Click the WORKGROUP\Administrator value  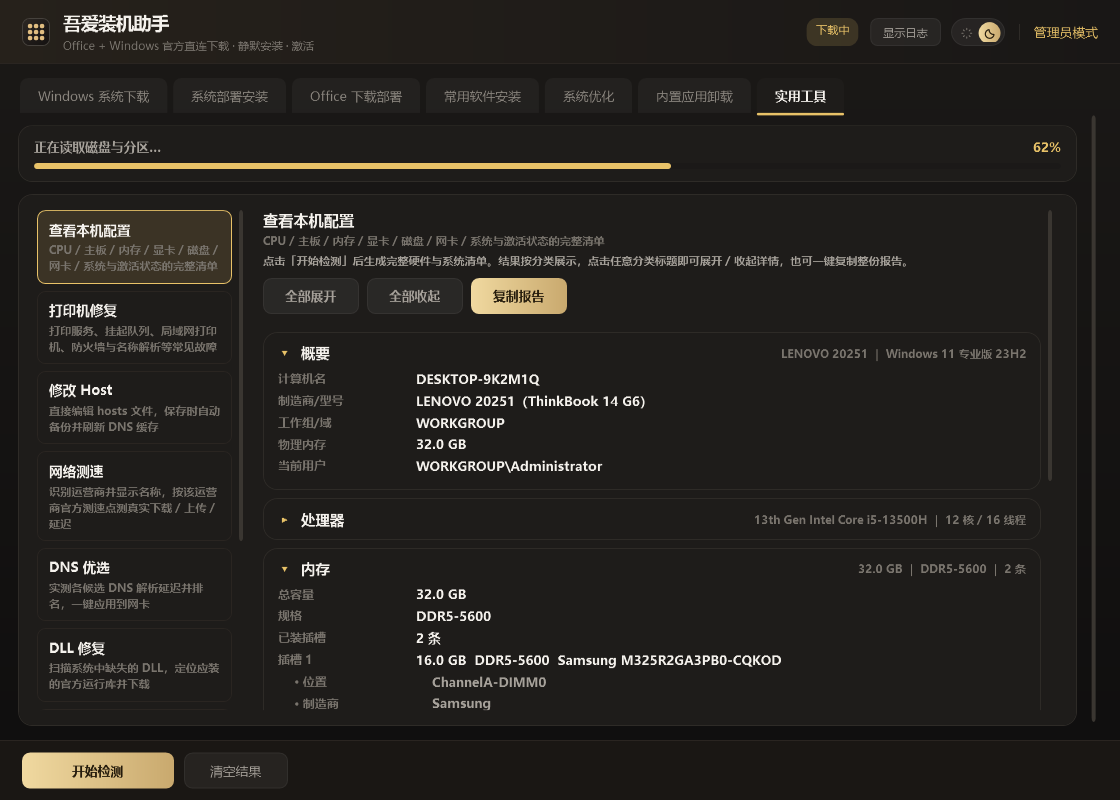click(509, 466)
